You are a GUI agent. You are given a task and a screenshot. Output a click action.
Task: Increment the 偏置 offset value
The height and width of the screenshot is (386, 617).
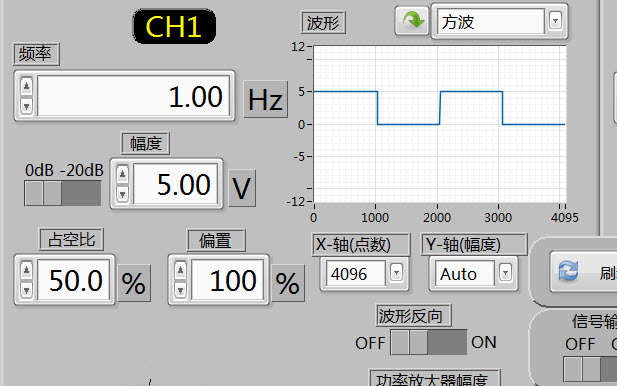pyautogui.click(x=180, y=270)
